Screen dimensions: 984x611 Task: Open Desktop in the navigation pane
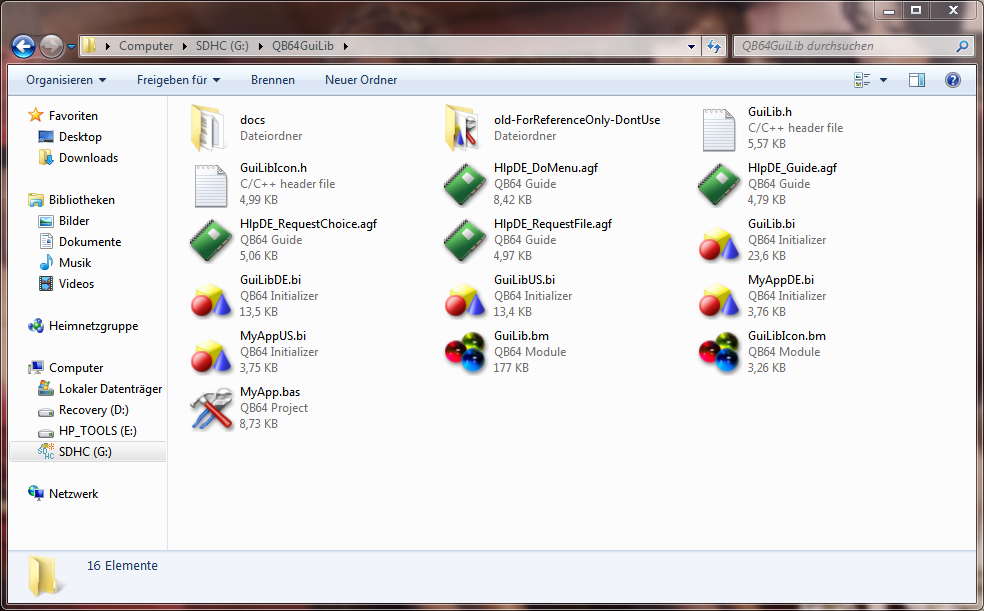[x=80, y=137]
